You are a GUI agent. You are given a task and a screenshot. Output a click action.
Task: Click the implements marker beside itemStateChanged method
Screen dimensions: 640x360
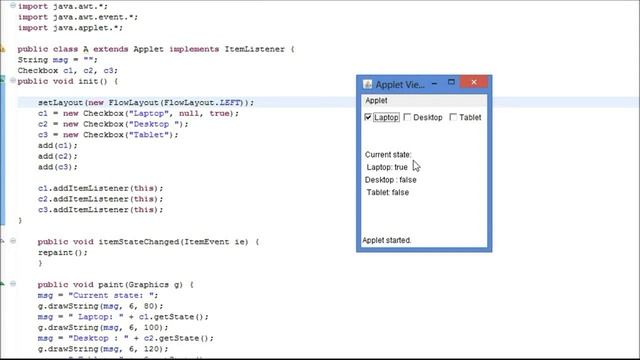(x=2, y=241)
